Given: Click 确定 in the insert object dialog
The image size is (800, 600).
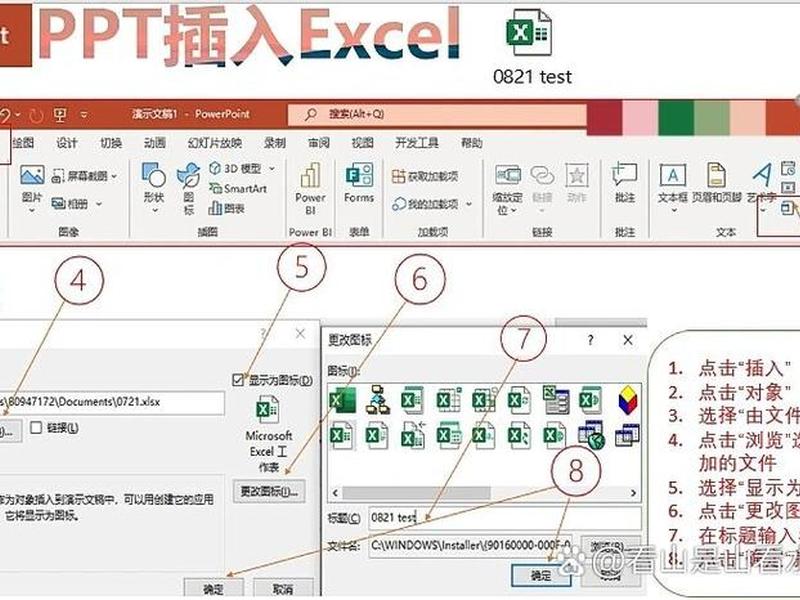Looking at the screenshot, I should pyautogui.click(x=213, y=588).
